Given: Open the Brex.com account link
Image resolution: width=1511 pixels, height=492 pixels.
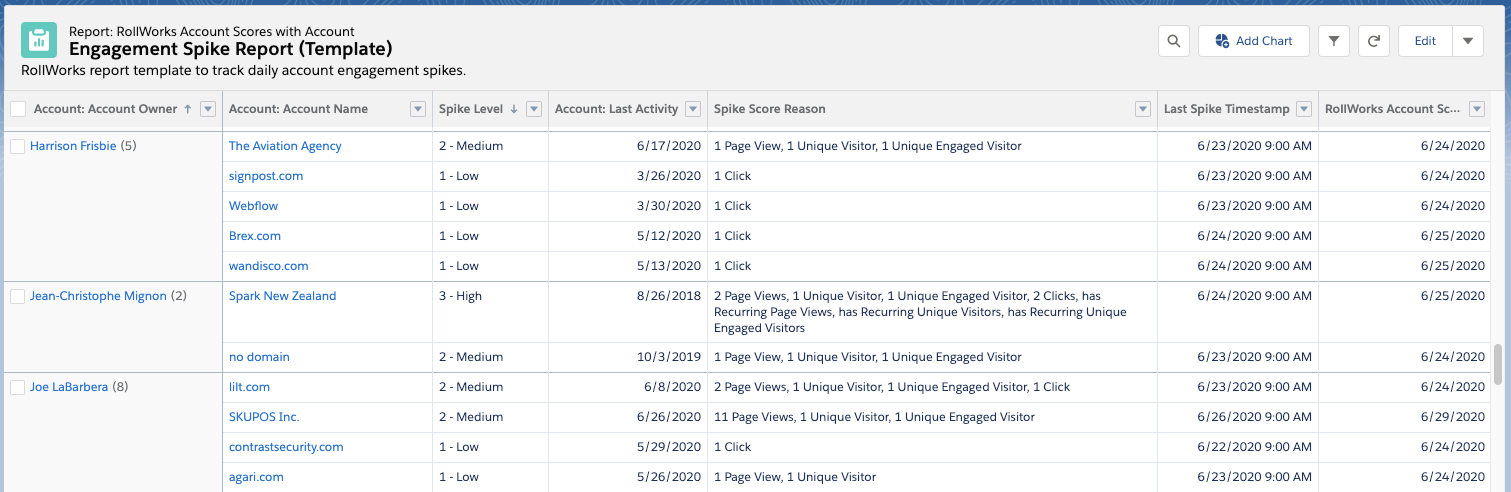Looking at the screenshot, I should [255, 236].
